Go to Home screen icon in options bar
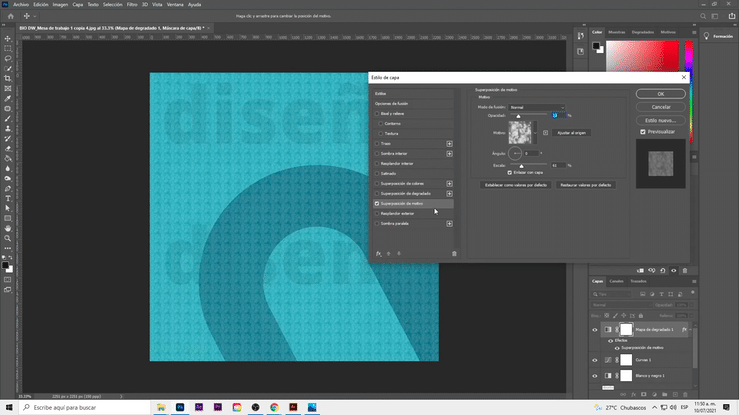 10,16
